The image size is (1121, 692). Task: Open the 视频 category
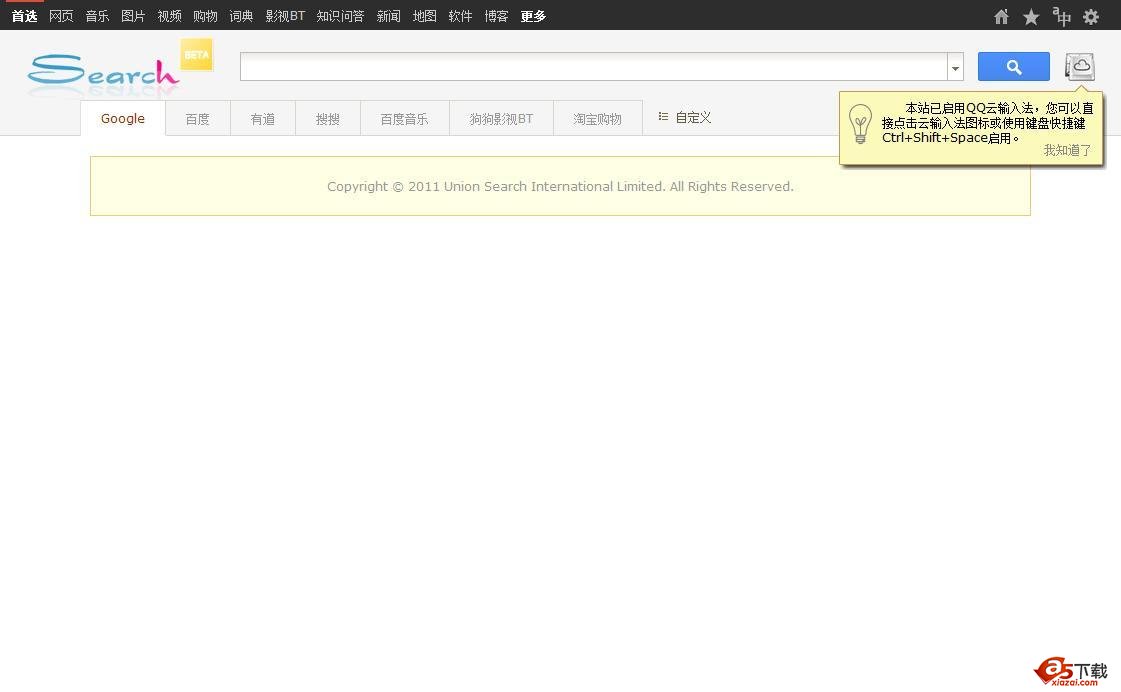pos(169,16)
